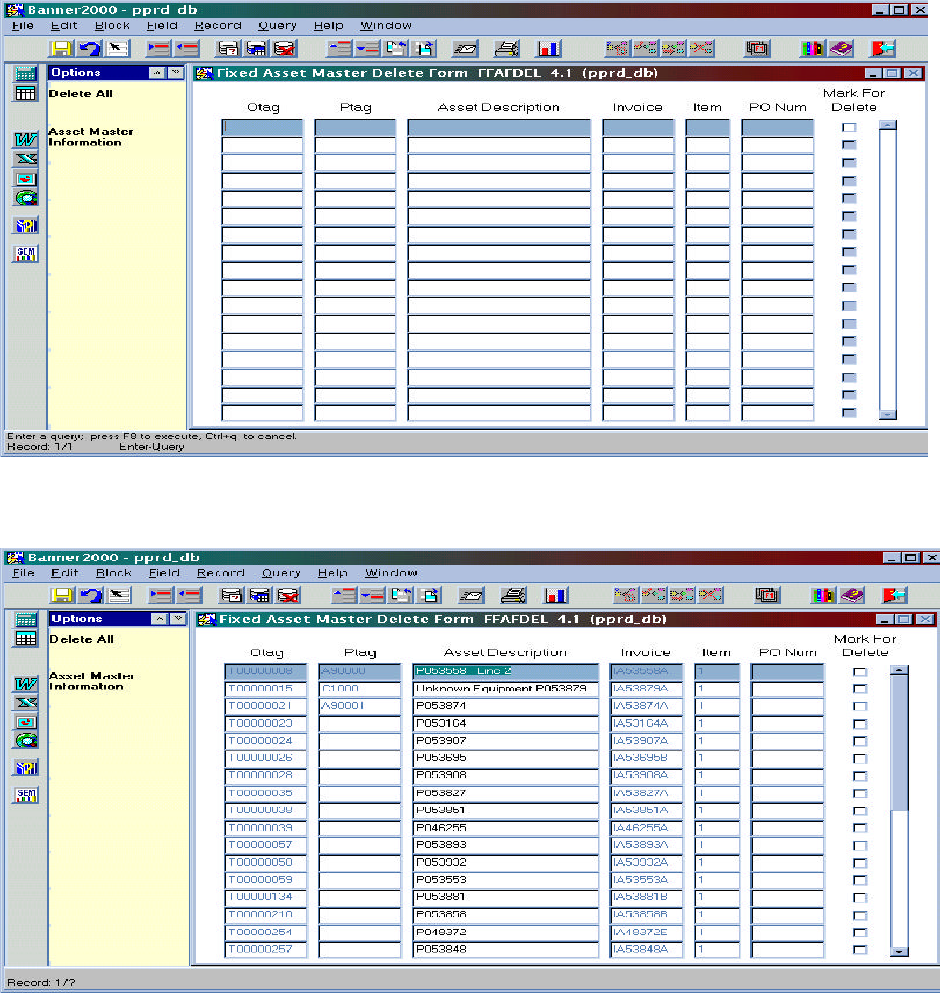
Task: Click Asset Master Information in the populated results window
Action: pyautogui.click(x=91, y=681)
